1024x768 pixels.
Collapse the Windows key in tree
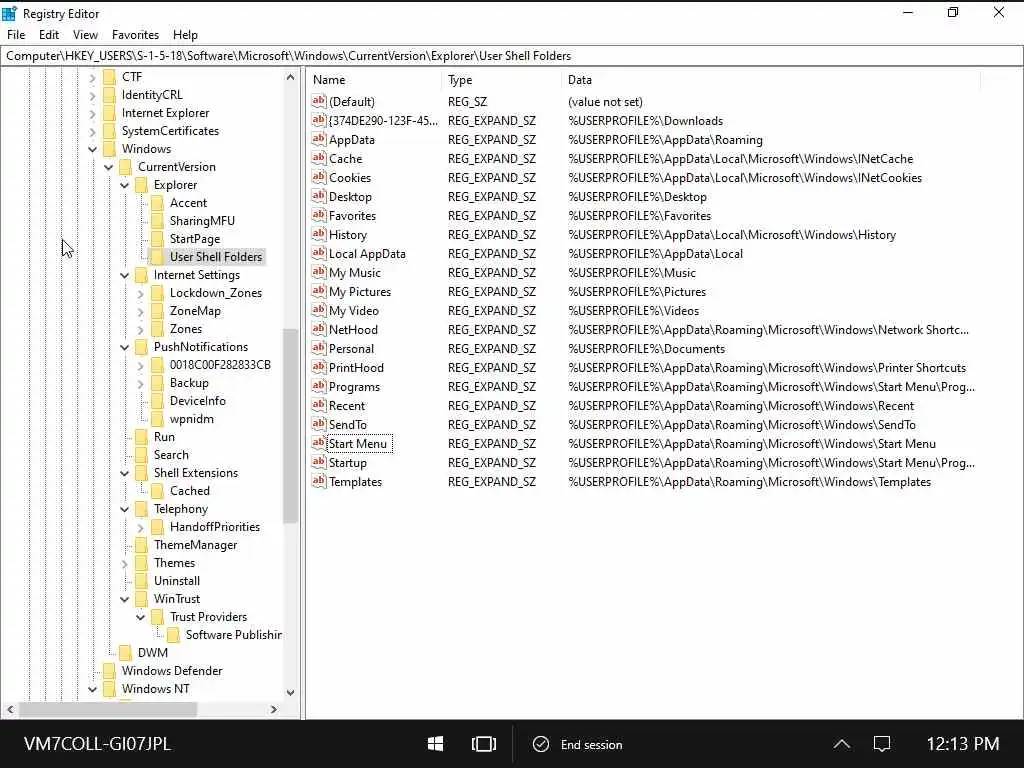click(93, 149)
